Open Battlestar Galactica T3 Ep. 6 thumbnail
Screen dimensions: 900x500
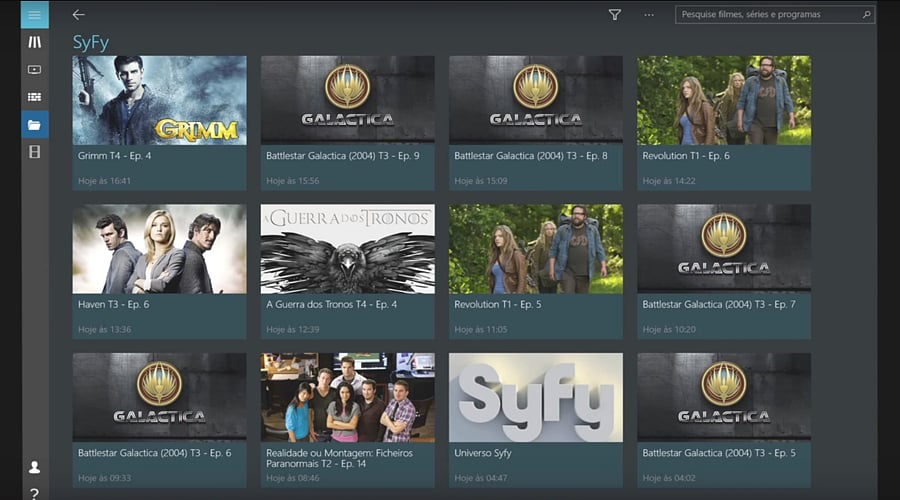(160, 397)
